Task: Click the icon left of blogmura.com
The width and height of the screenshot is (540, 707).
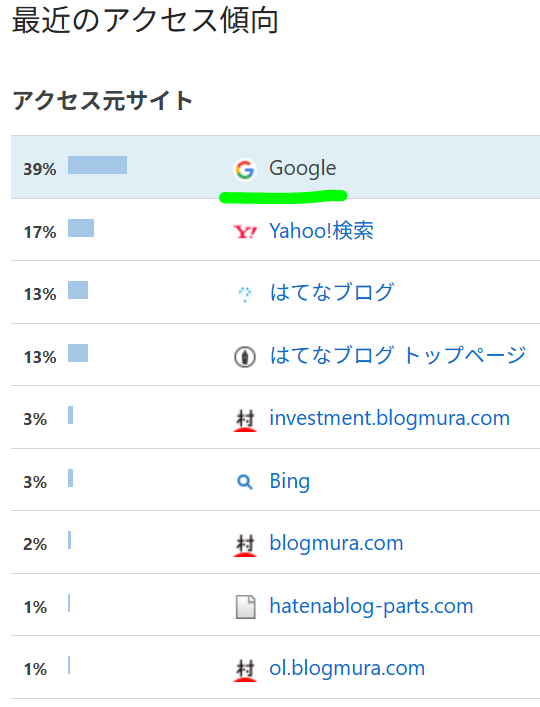Action: point(245,545)
